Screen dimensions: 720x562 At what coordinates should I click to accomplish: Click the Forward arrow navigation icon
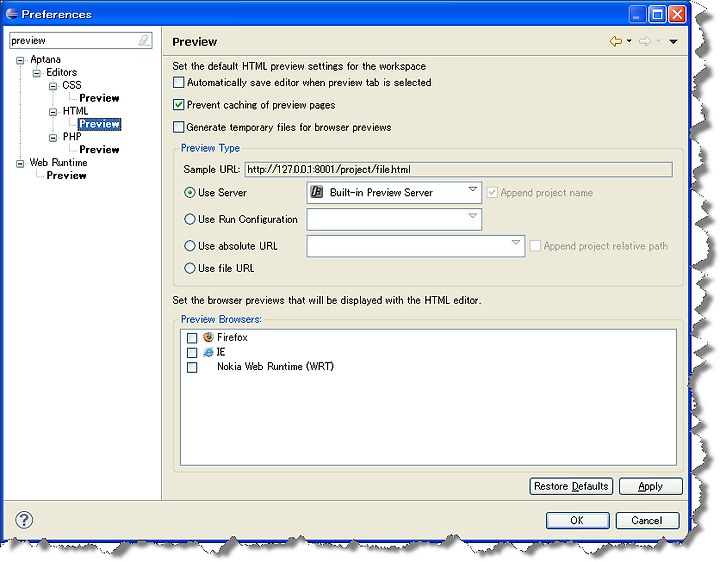coord(645,41)
